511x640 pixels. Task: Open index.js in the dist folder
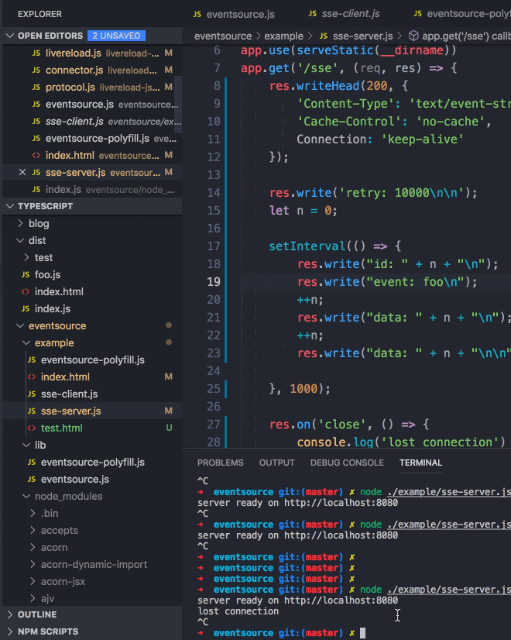92,309
